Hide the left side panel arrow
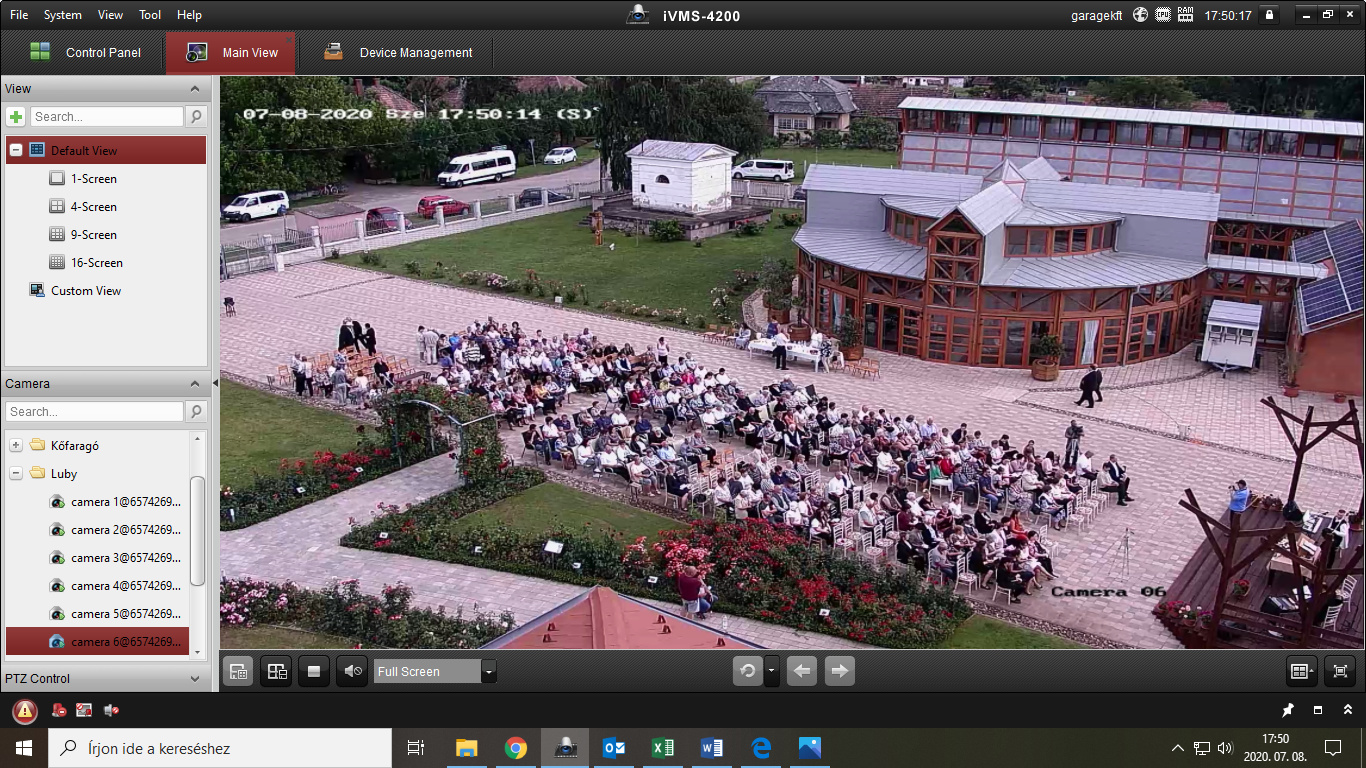 tap(215, 383)
